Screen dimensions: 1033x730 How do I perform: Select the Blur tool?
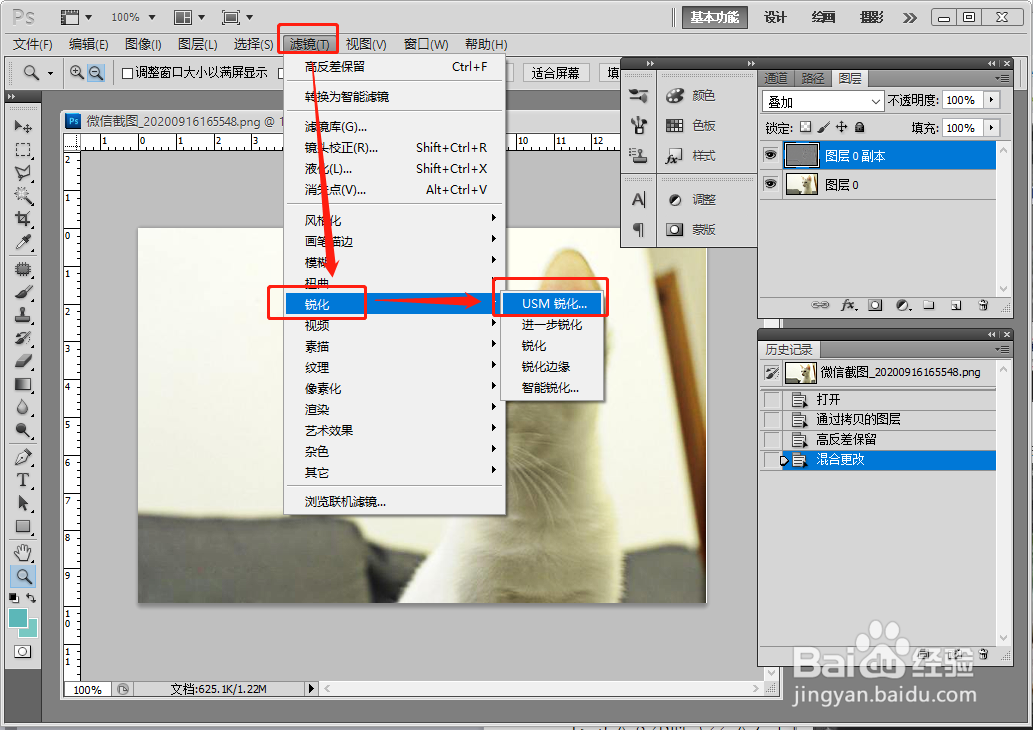(x=23, y=407)
